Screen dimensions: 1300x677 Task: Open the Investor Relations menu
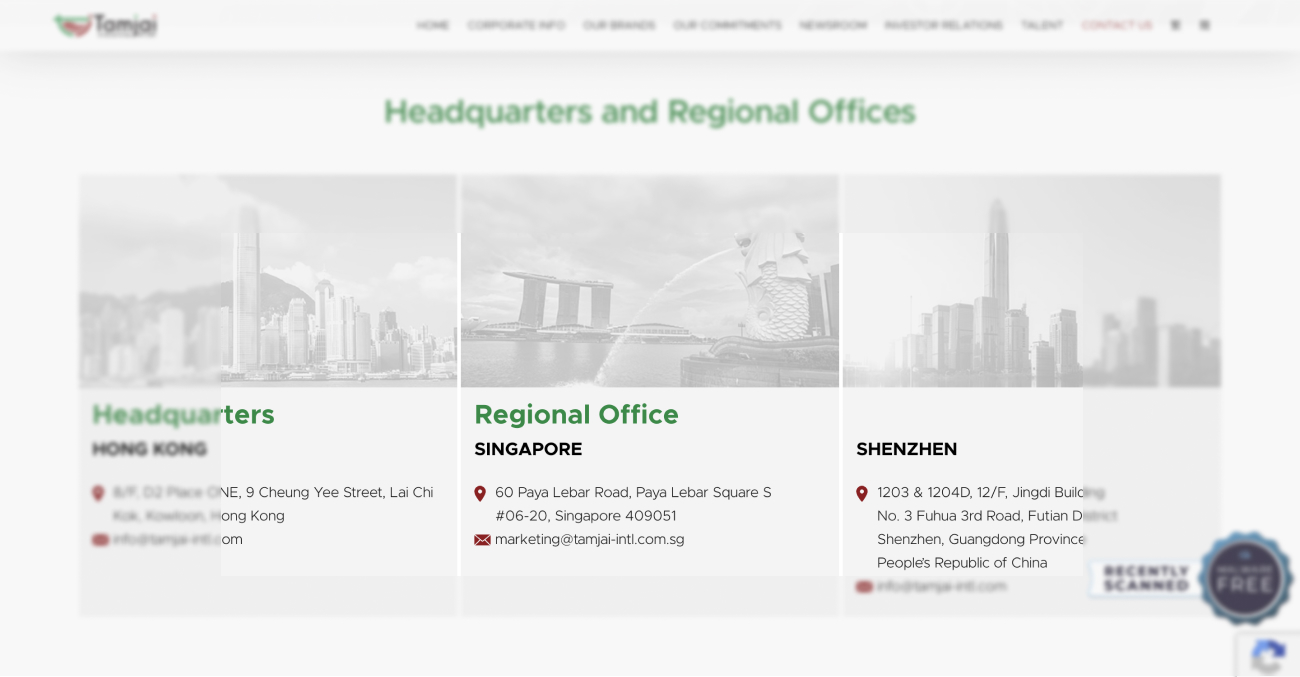(x=943, y=25)
